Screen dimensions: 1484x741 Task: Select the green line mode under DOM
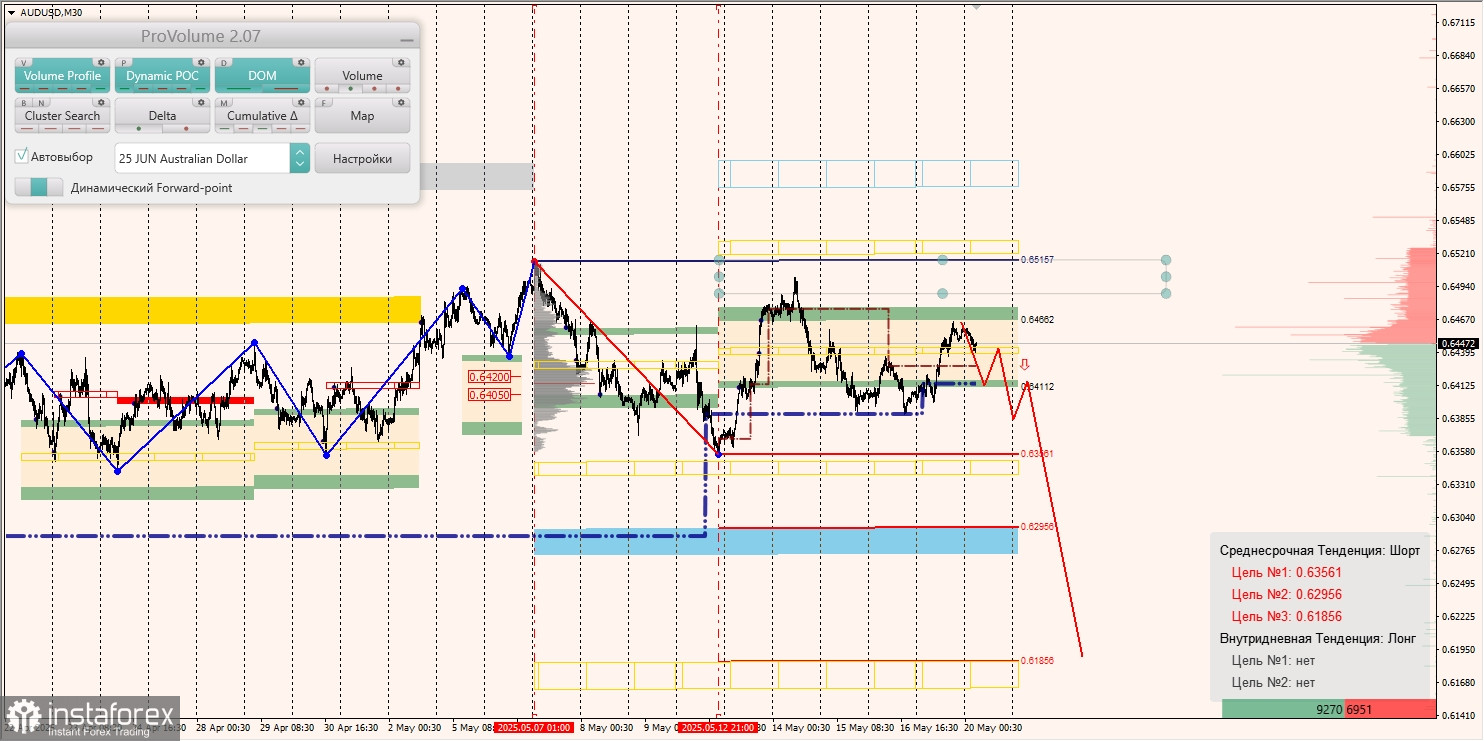tap(240, 88)
